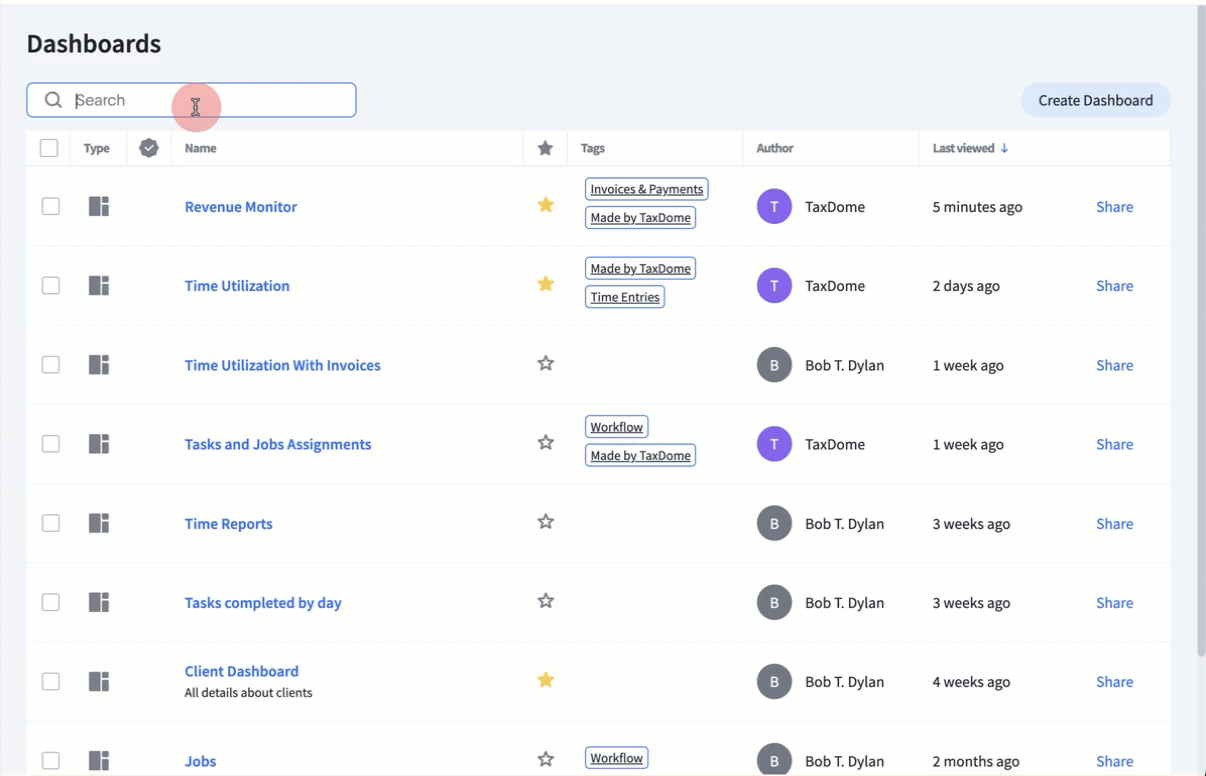Image resolution: width=1206 pixels, height=776 pixels.
Task: Sort by Author column header
Action: click(x=774, y=148)
